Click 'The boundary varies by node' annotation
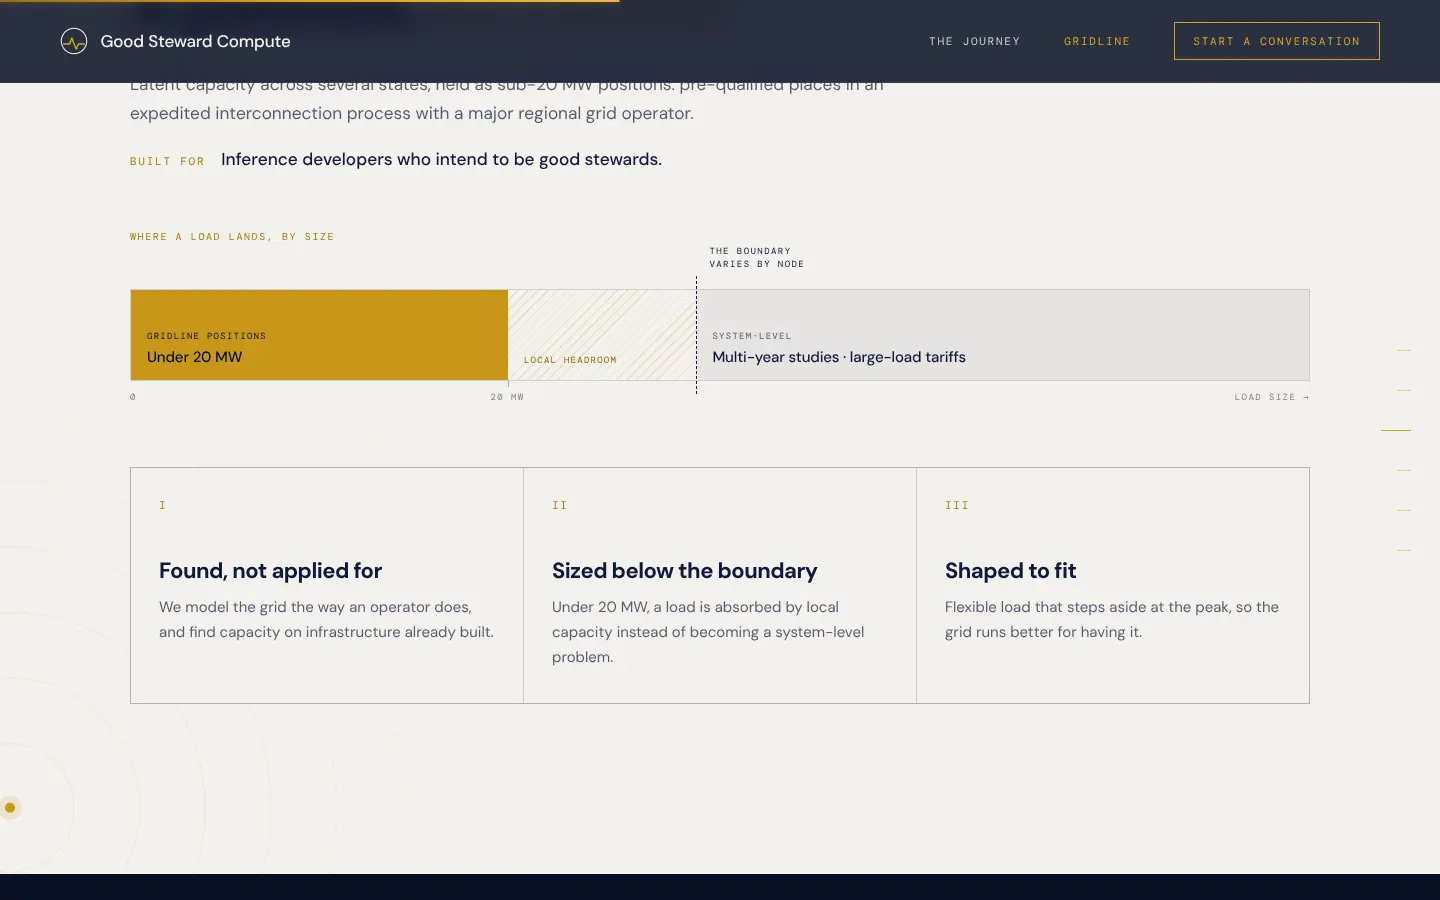Screen dimensions: 1440x900 [756, 257]
